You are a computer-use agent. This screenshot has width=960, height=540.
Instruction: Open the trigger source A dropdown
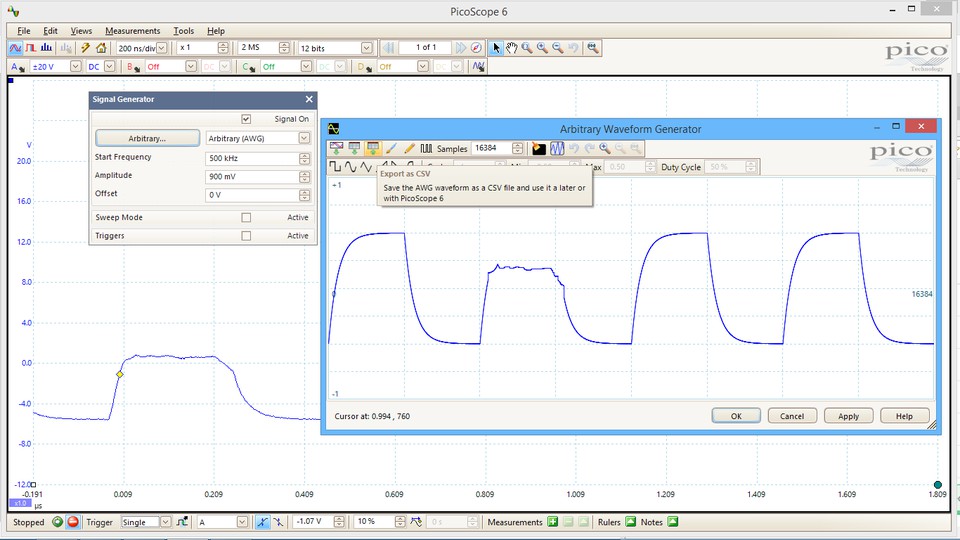pyautogui.click(x=242, y=522)
